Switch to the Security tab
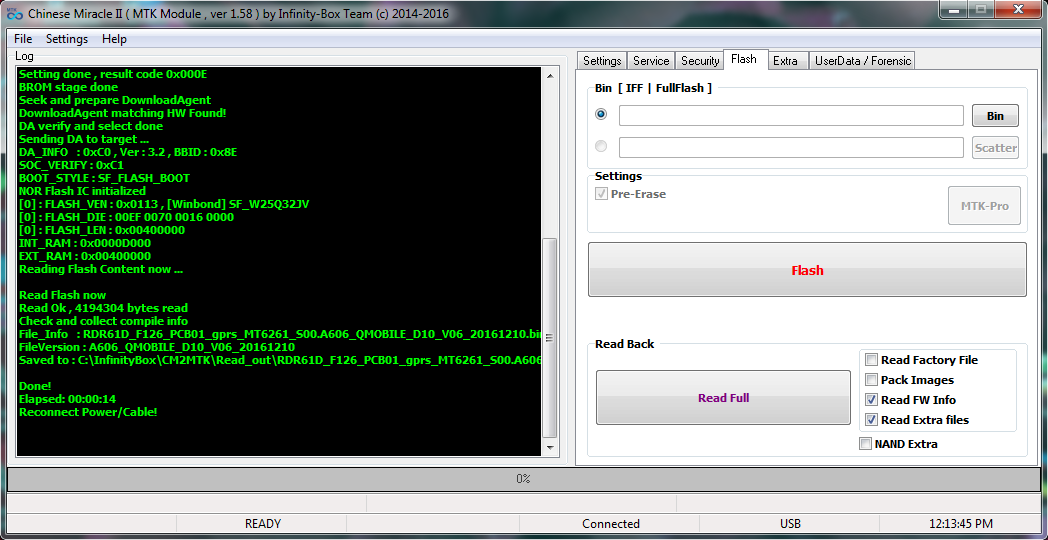Image resolution: width=1048 pixels, height=540 pixels. pos(700,61)
